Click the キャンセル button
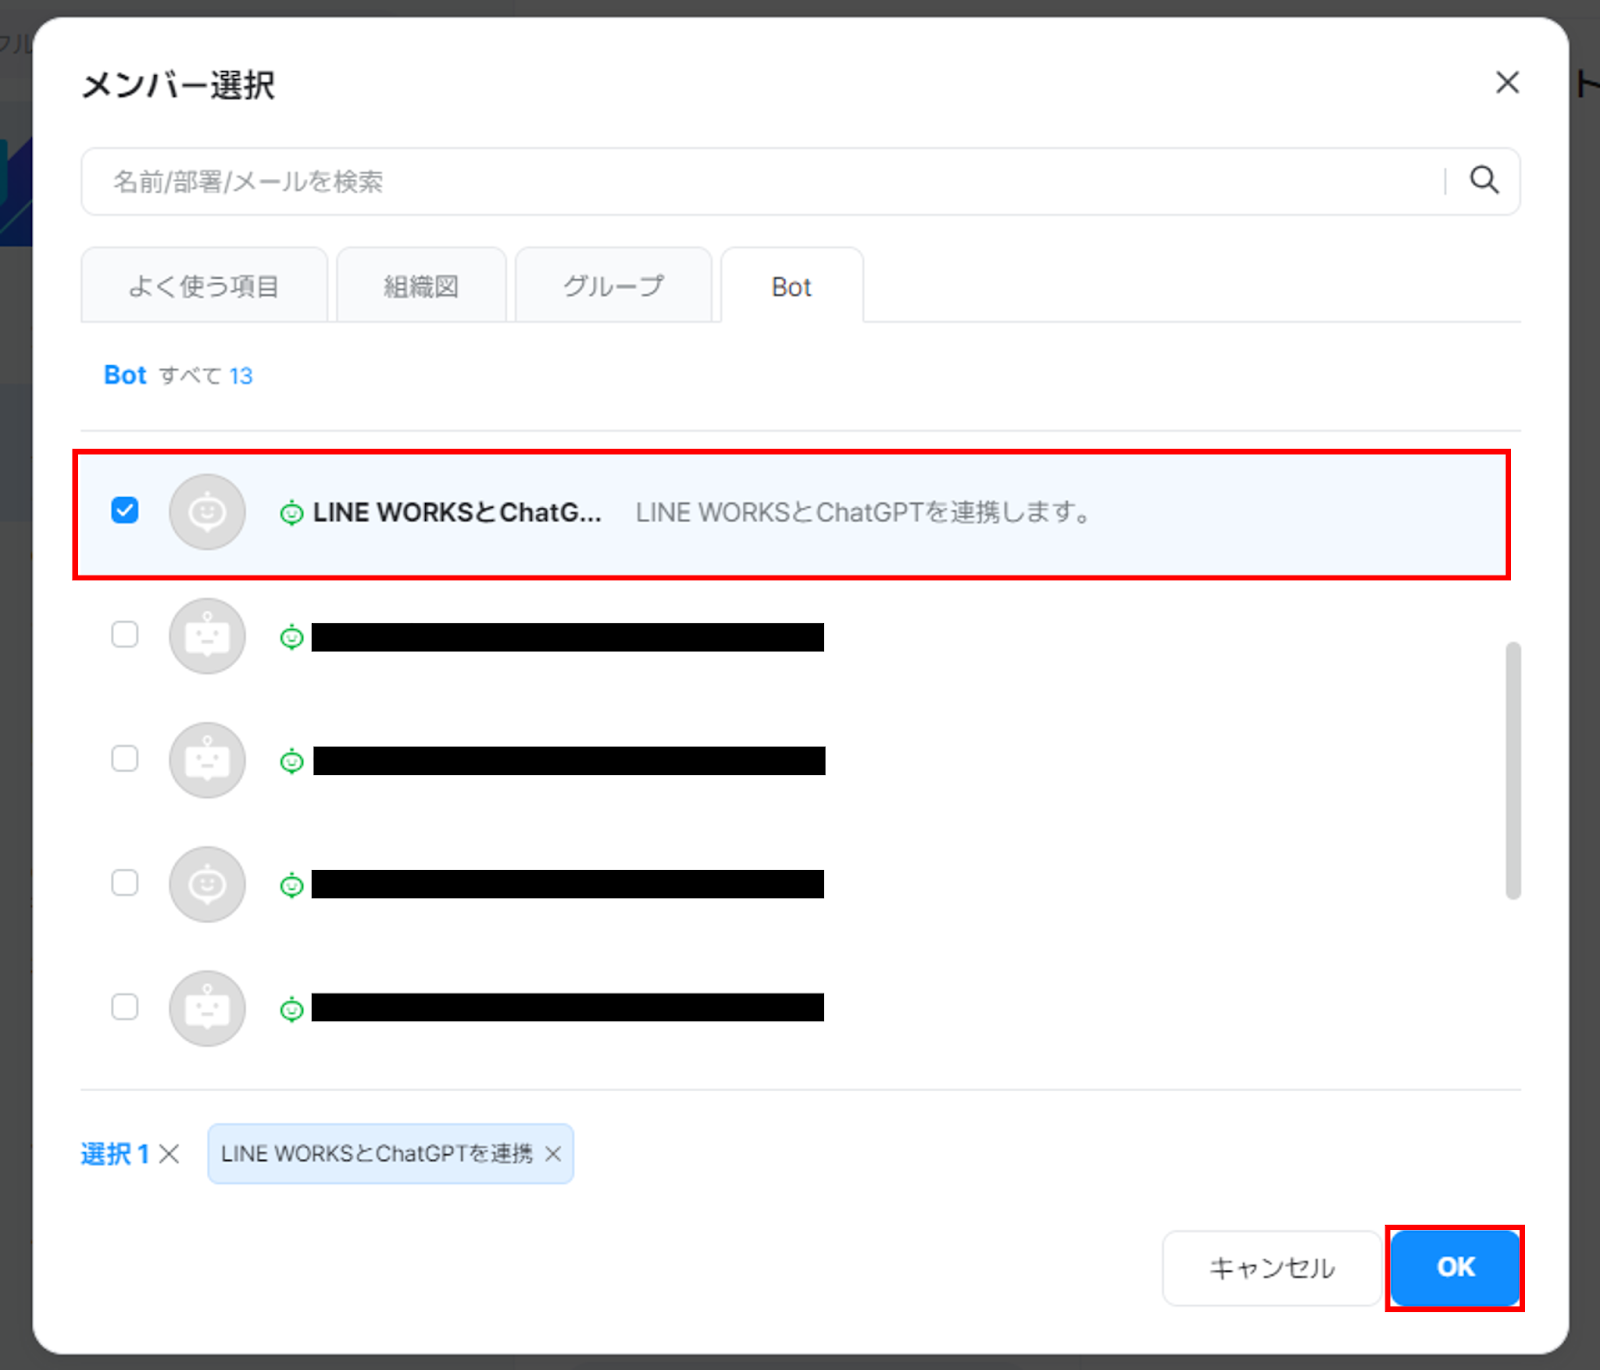Viewport: 1600px width, 1370px height. pyautogui.click(x=1272, y=1267)
